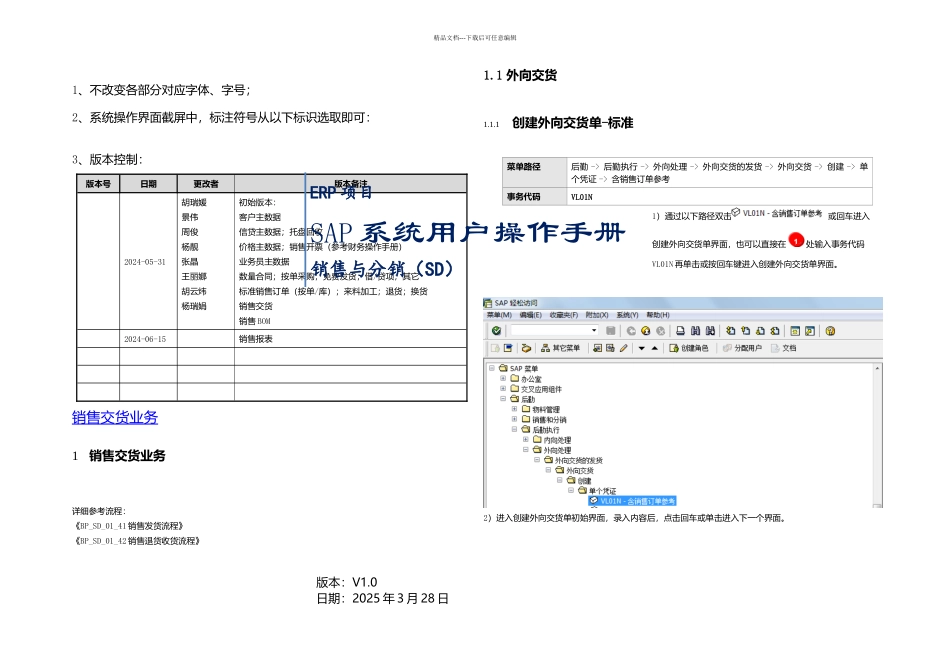The width and height of the screenshot is (950, 672).
Task: Collapse the SAP 菜单 root node
Action: coord(492,368)
